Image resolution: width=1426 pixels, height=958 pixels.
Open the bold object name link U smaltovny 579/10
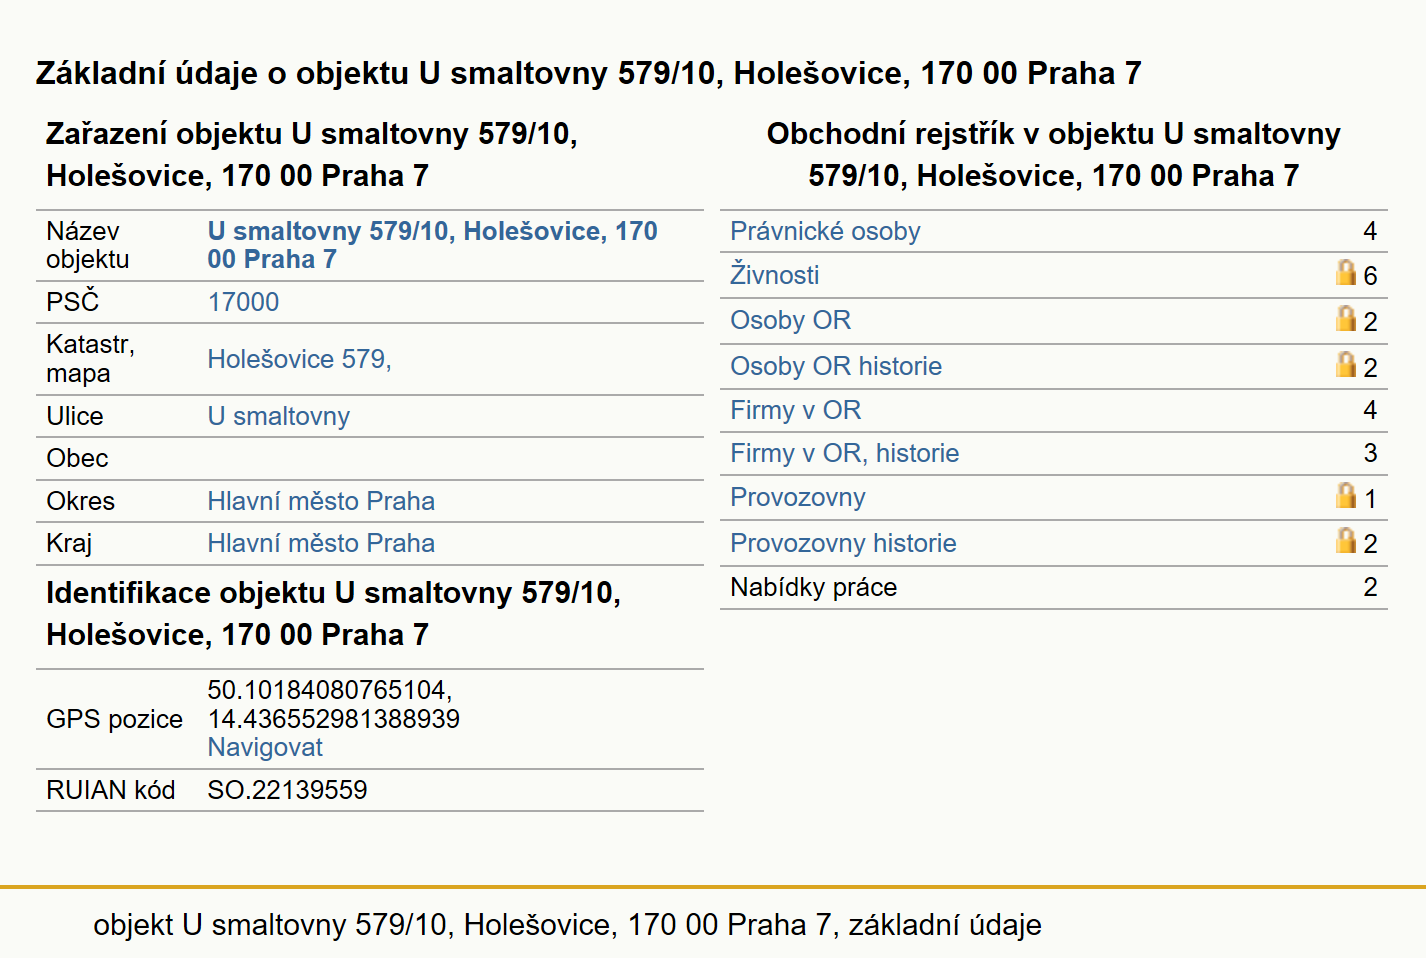(x=432, y=245)
